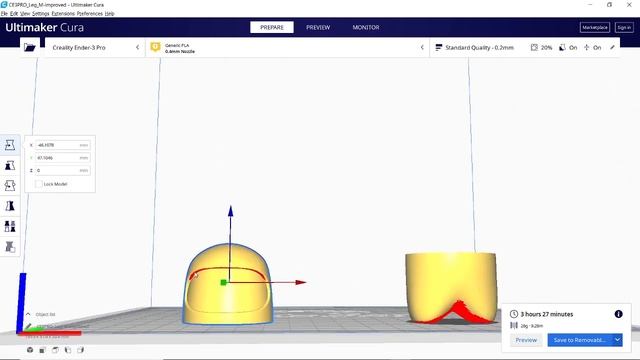Select the Scale tool in the left toolbar
The height and width of the screenshot is (360, 640).
10,165
